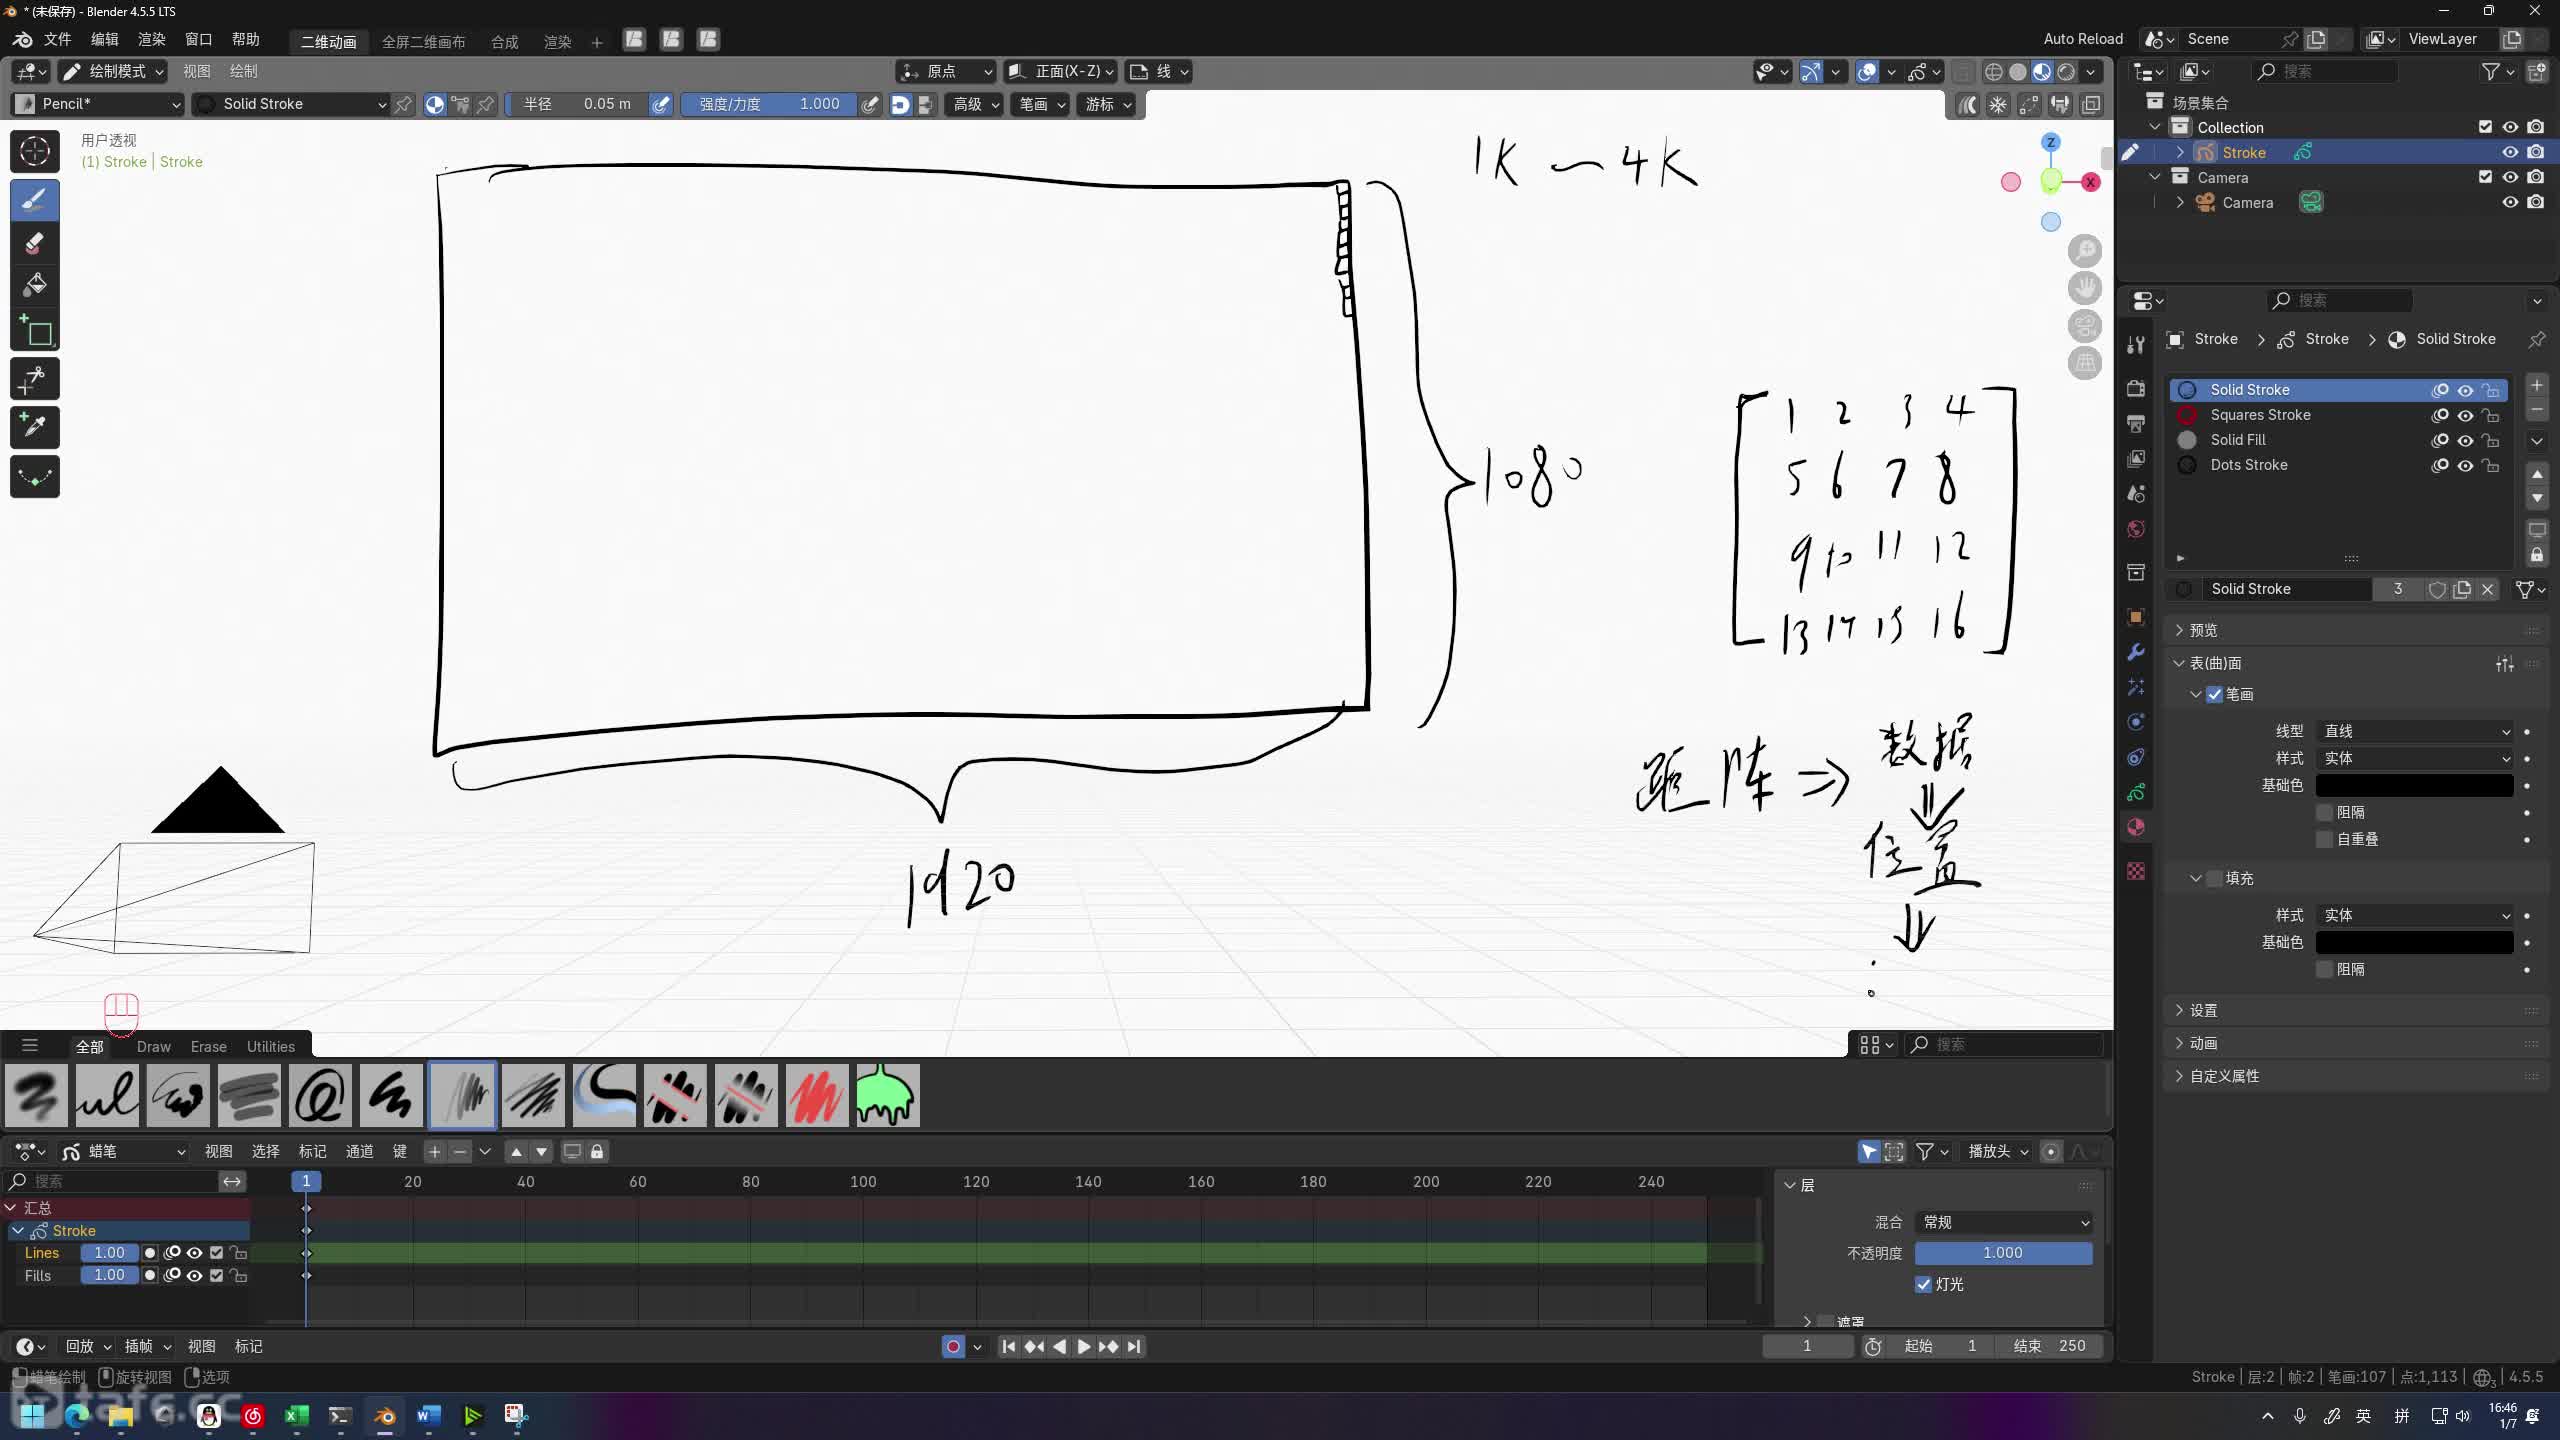
Task: Hide the Camera object in outliner
Action: coord(2510,202)
